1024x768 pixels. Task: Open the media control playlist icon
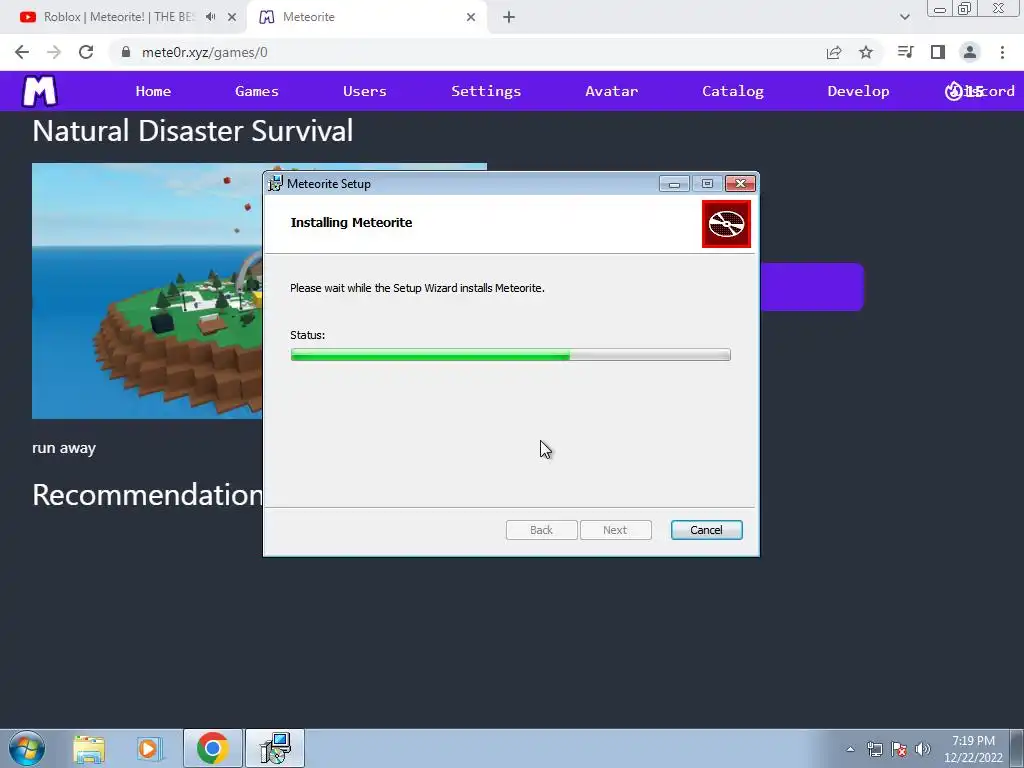point(905,52)
